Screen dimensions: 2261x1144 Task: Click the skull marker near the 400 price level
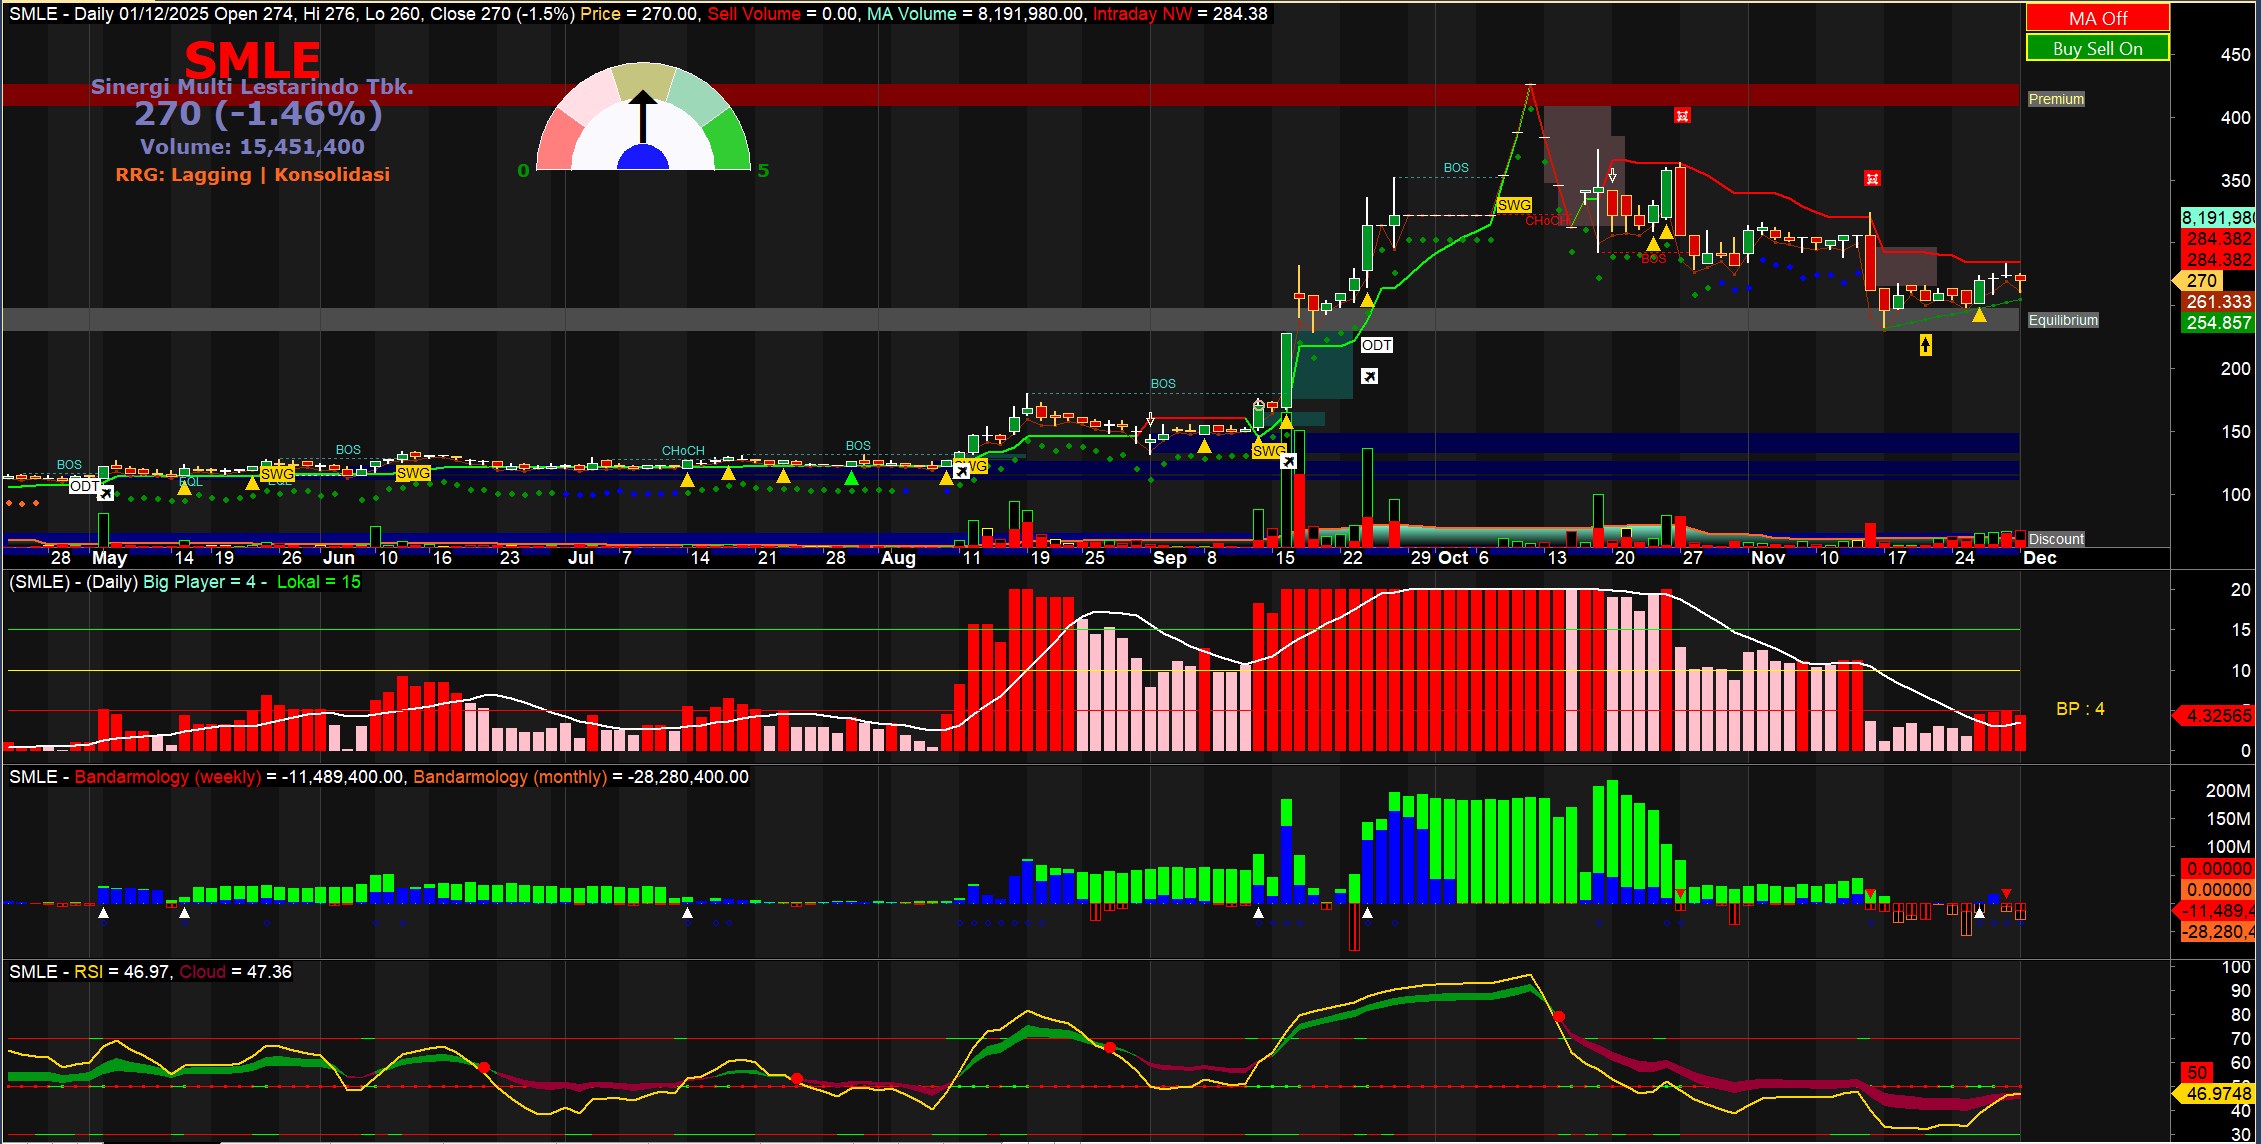[1682, 116]
